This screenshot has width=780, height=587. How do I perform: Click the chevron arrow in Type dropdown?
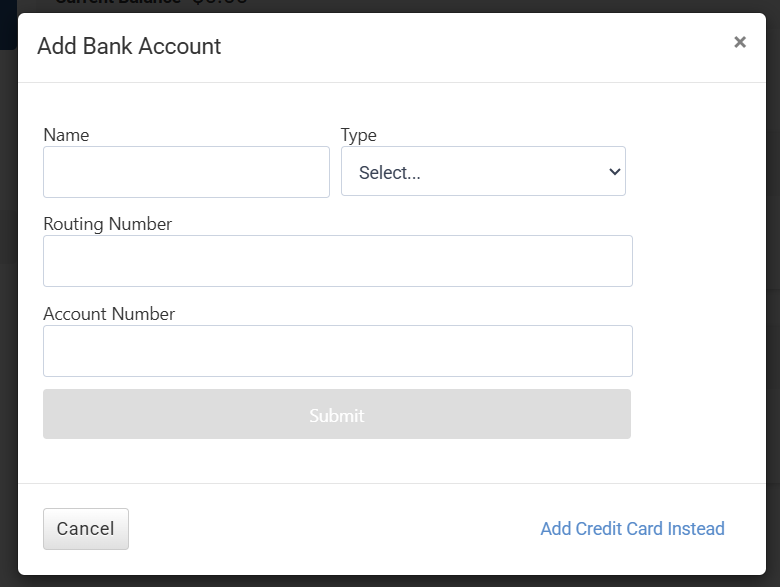[x=614, y=172]
